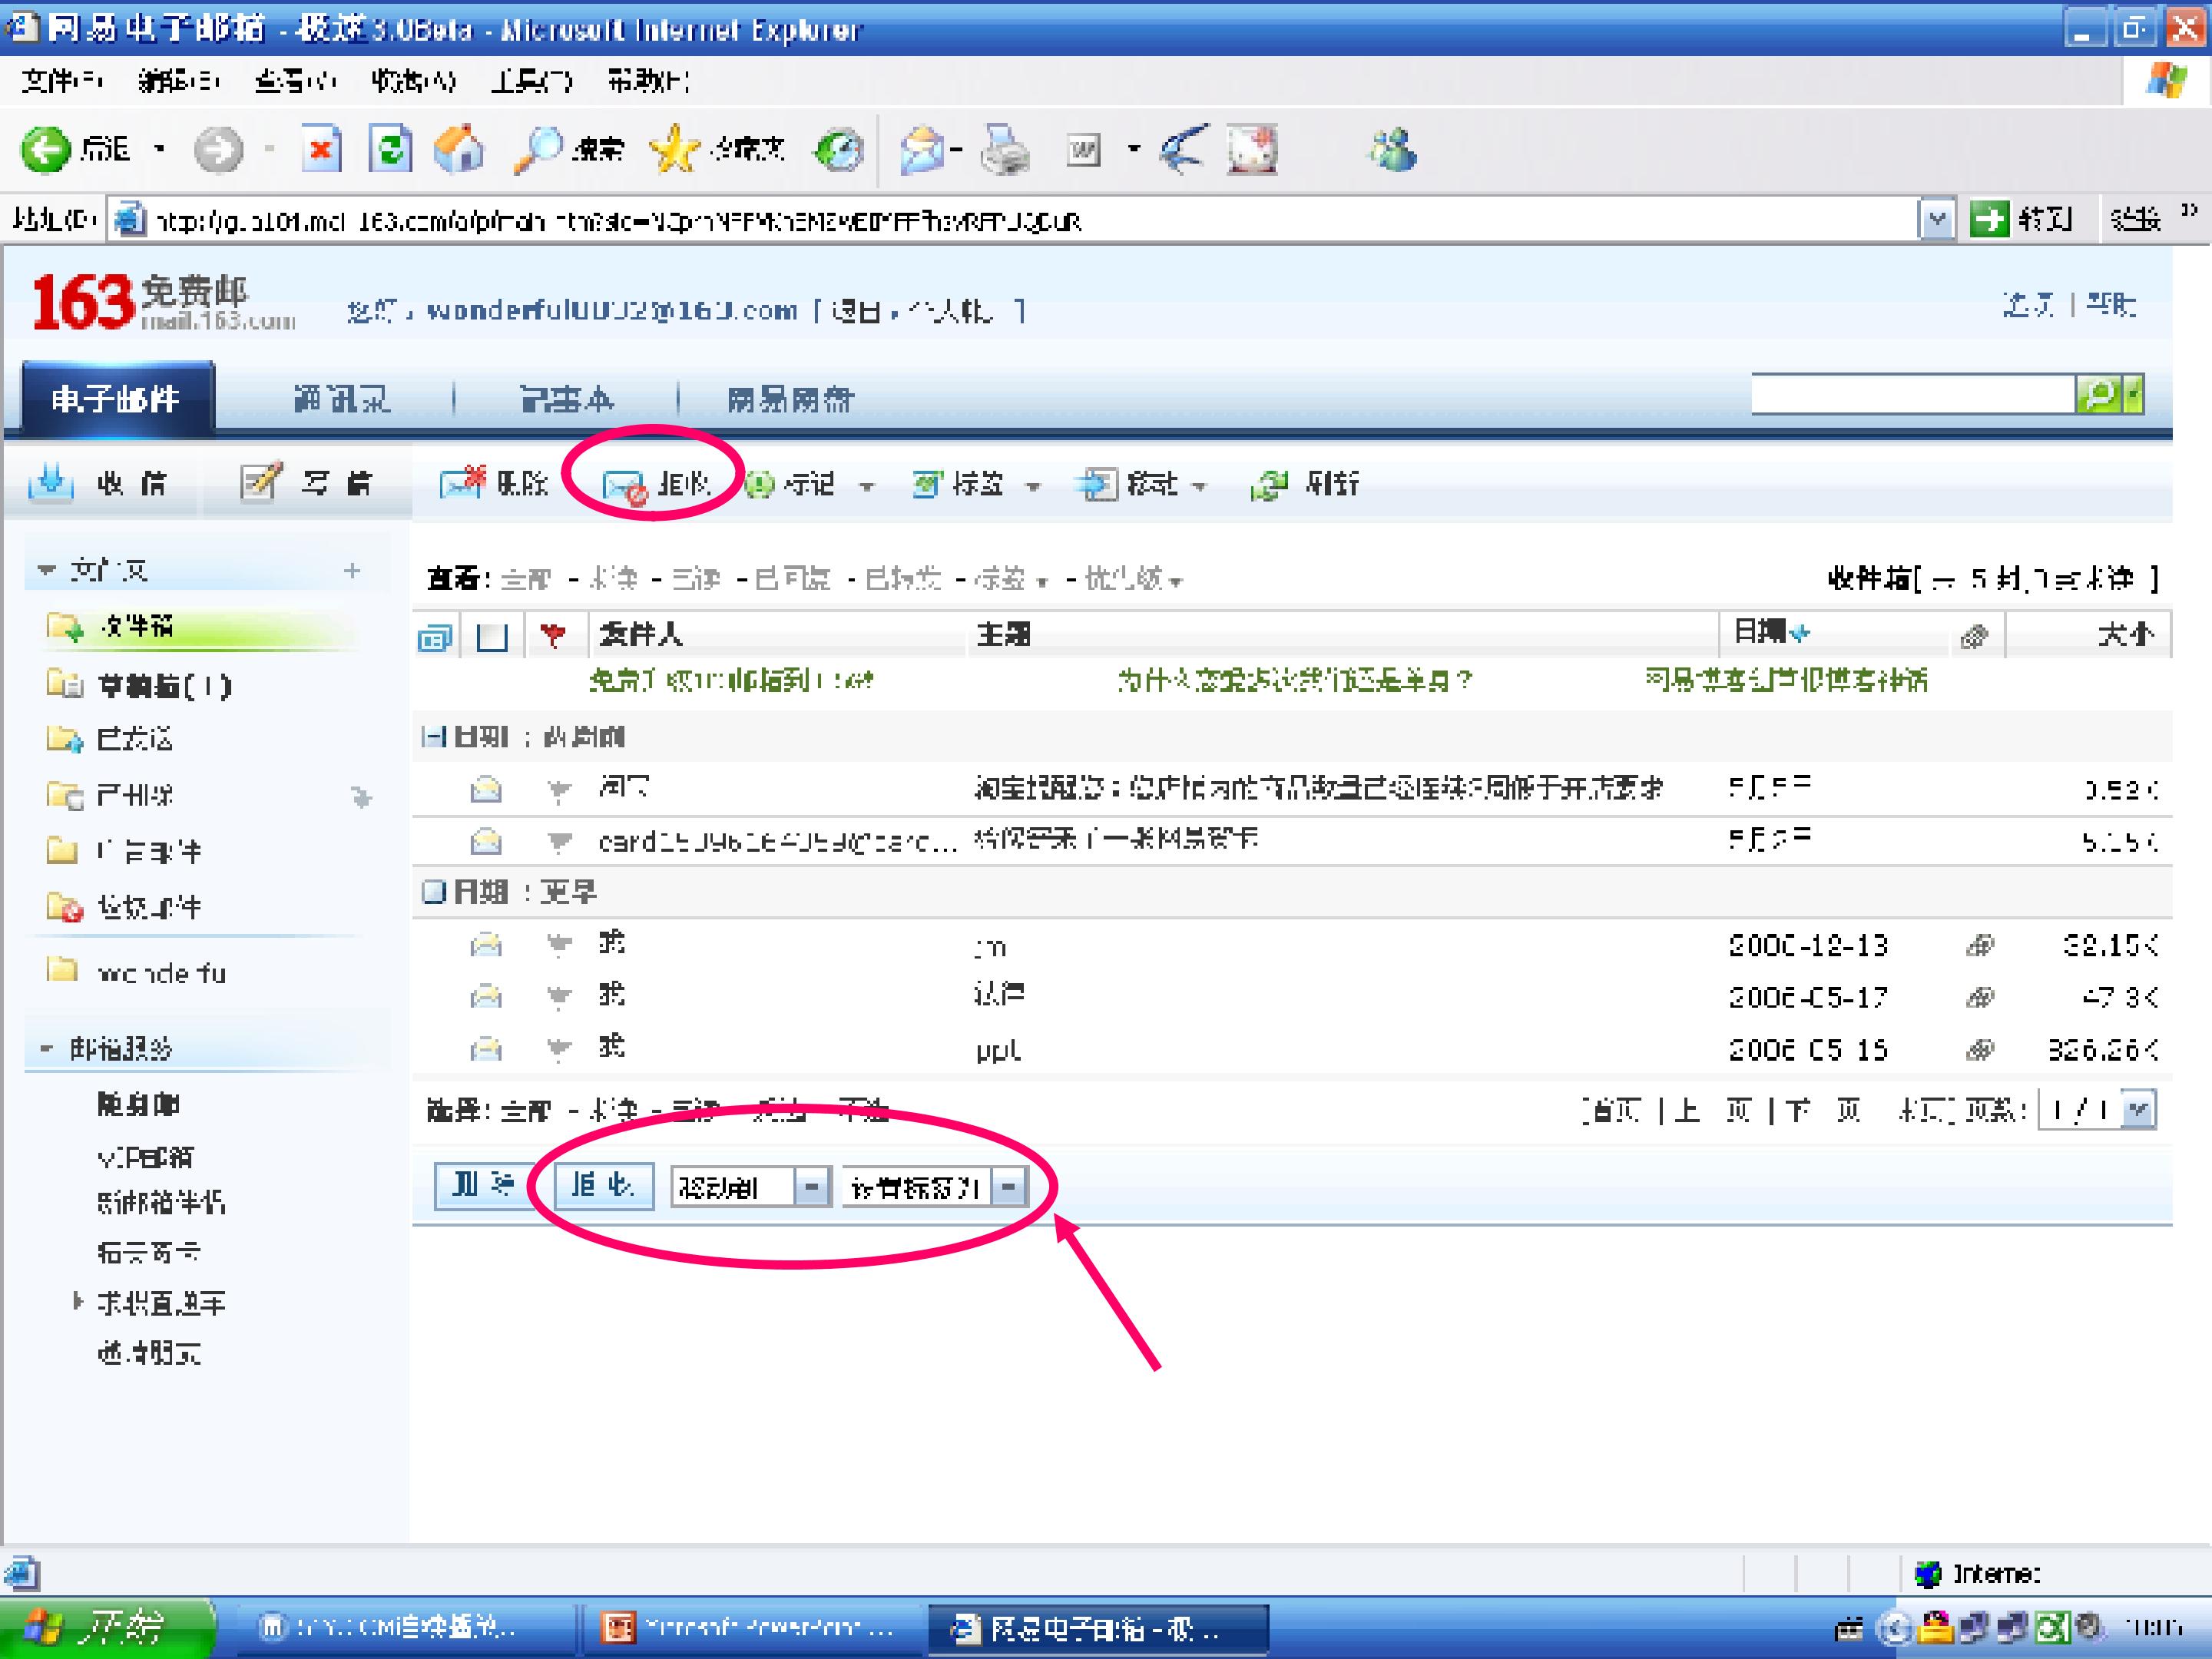
Task: Click into the mail search input field
Action: coord(1913,395)
